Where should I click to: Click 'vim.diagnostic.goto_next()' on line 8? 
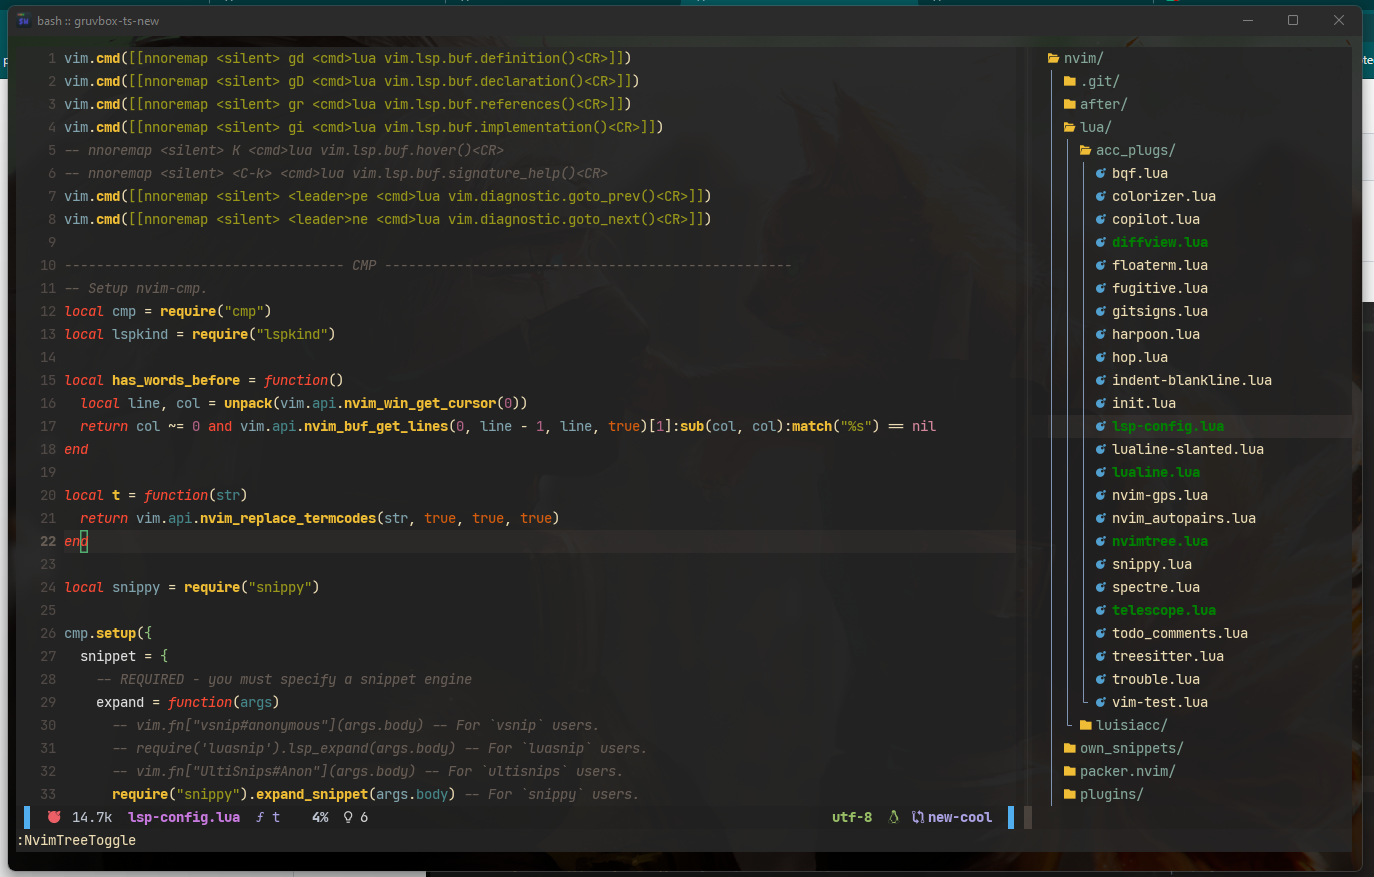click(x=552, y=219)
